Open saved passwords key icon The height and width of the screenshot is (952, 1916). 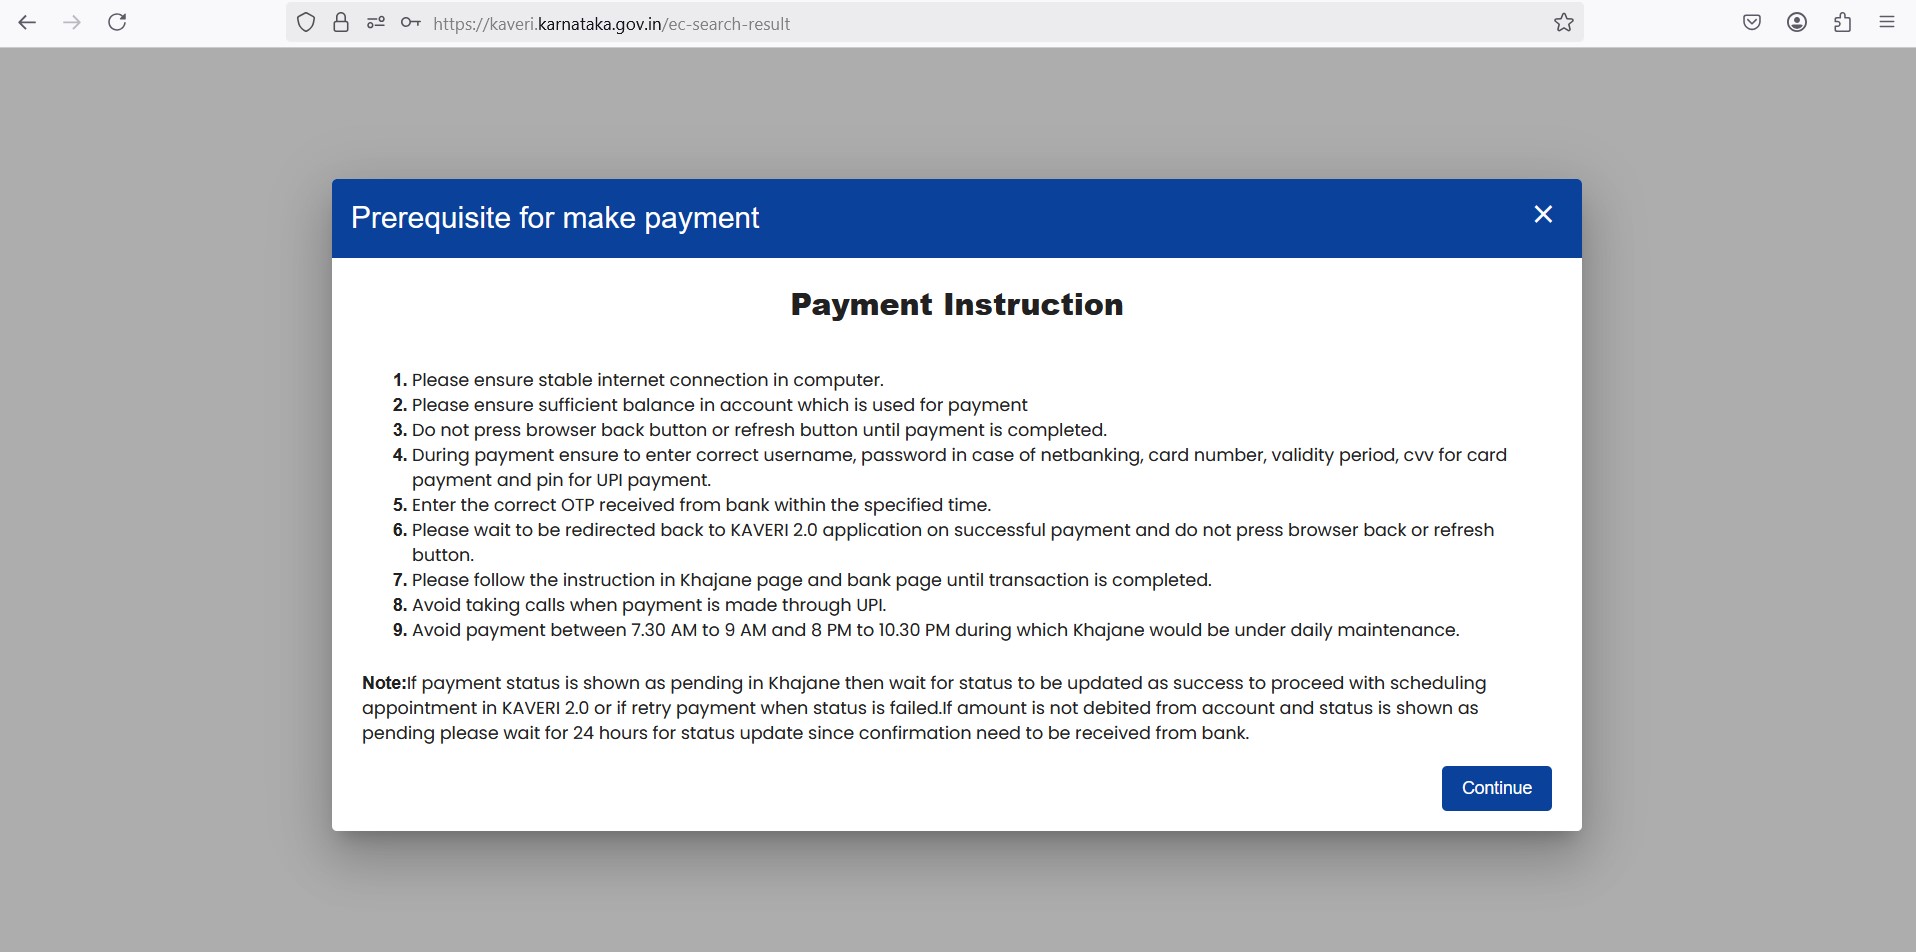point(411,23)
